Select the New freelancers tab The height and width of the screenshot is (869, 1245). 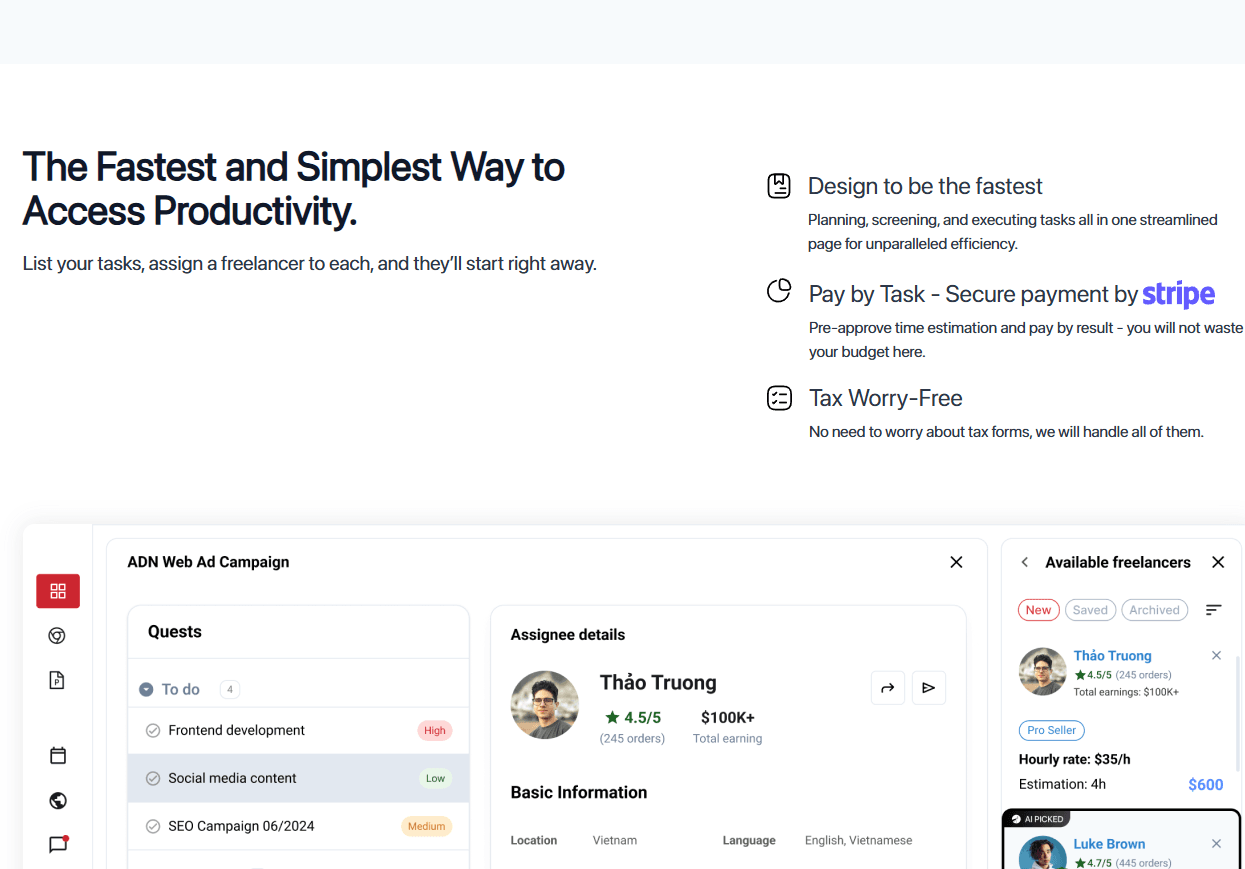pyautogui.click(x=1038, y=610)
